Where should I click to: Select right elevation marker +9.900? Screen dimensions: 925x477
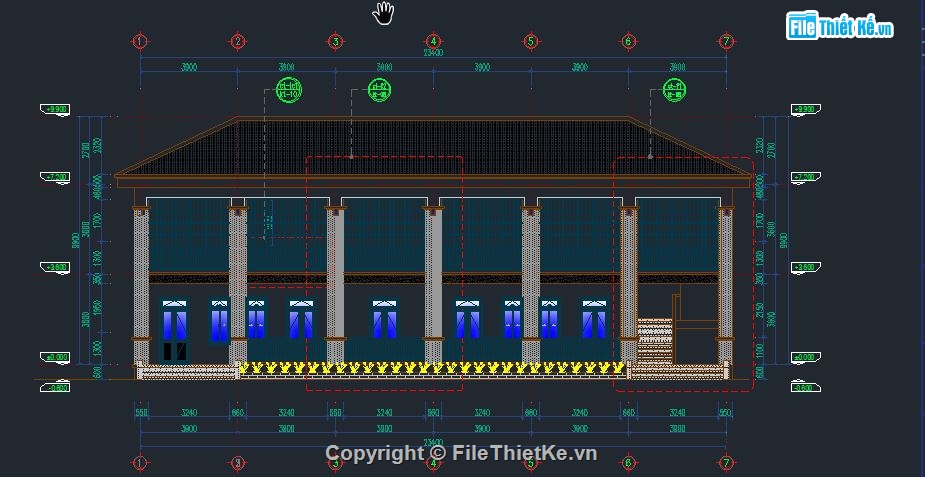pos(805,110)
